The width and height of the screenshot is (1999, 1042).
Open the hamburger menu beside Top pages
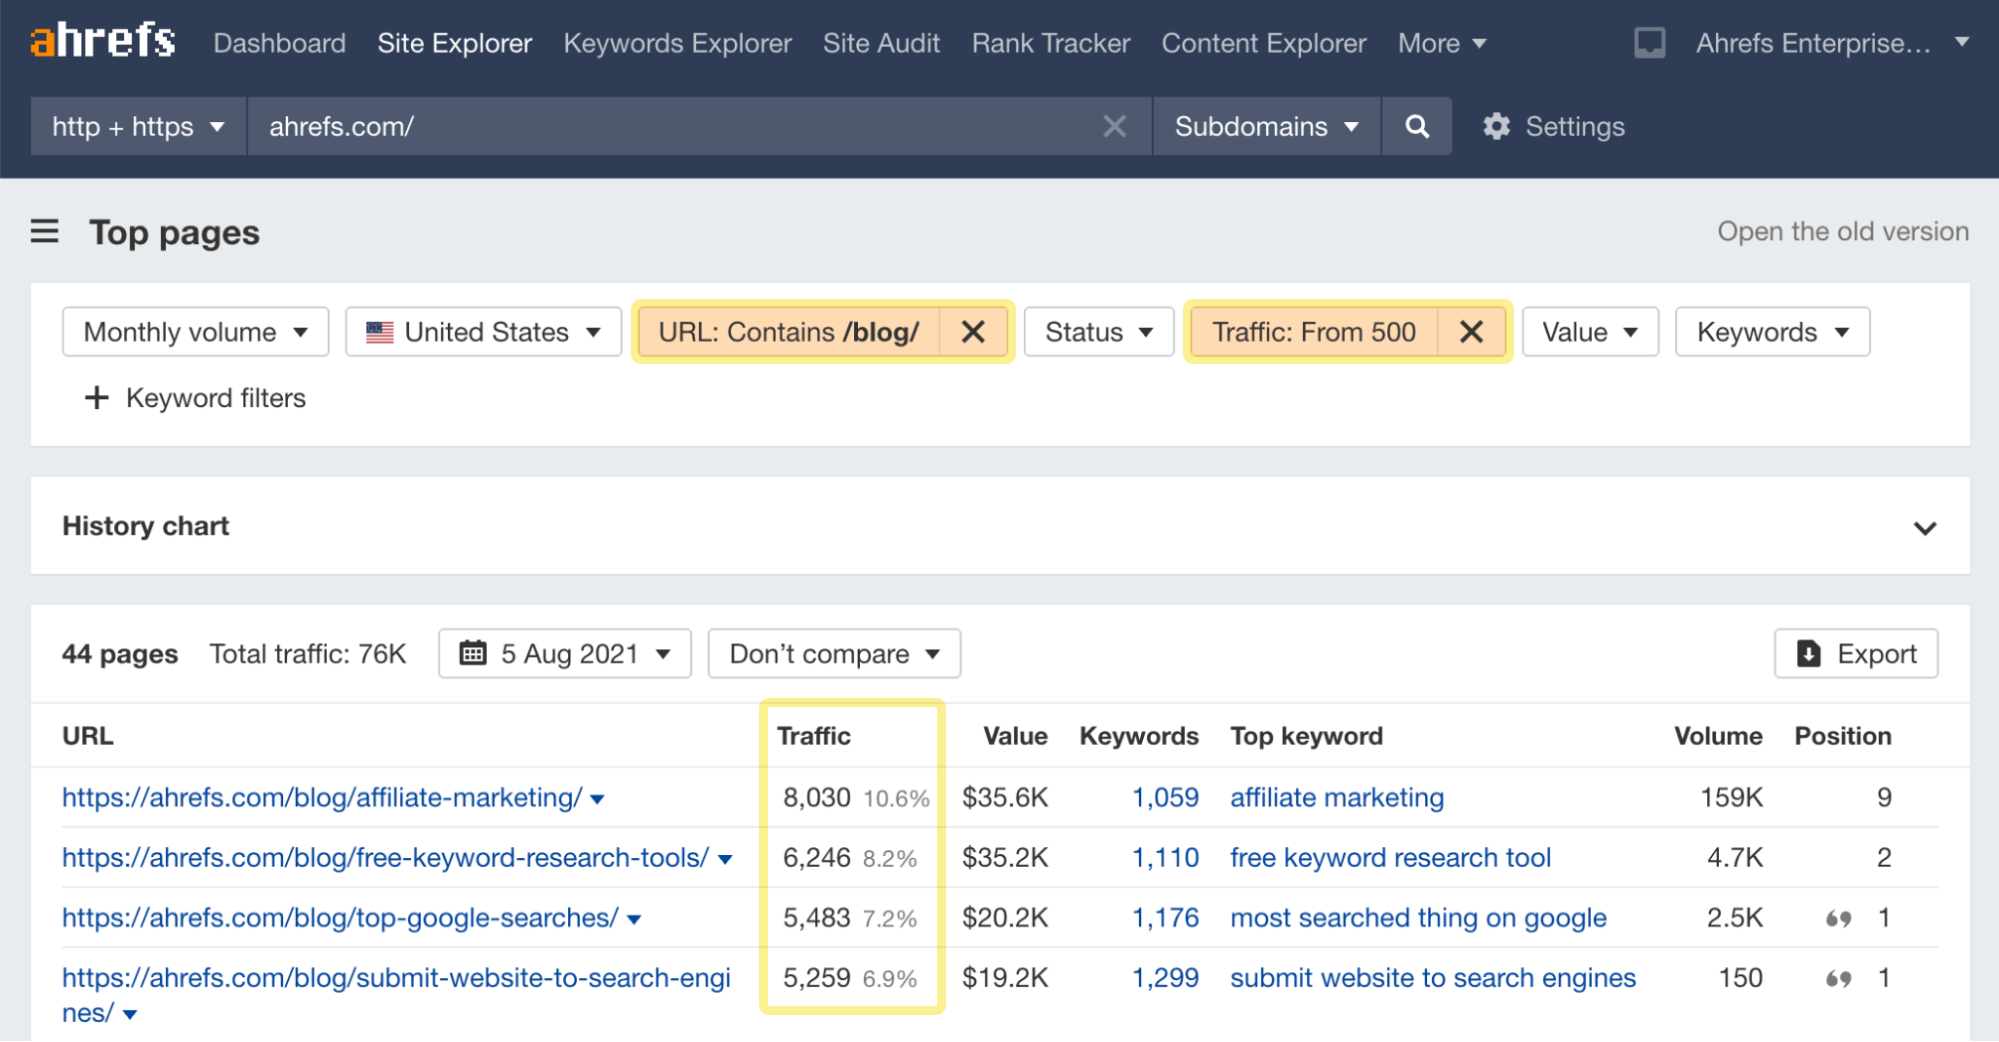[x=45, y=232]
